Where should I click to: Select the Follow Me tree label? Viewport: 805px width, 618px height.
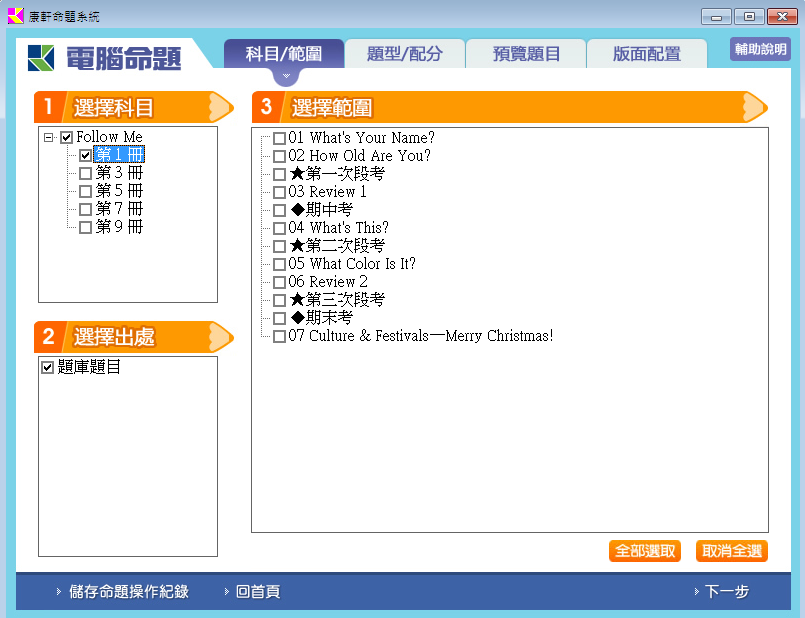pos(109,137)
